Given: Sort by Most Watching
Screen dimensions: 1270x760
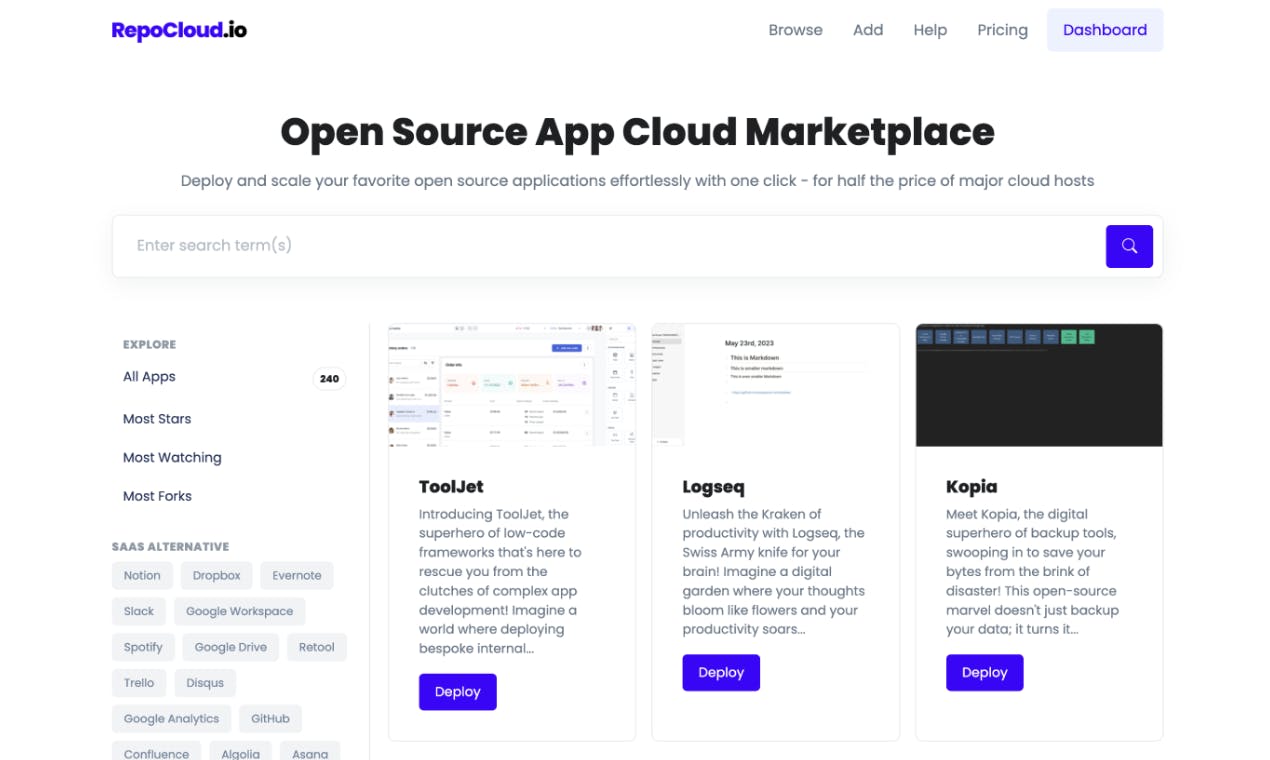Looking at the screenshot, I should pos(172,458).
